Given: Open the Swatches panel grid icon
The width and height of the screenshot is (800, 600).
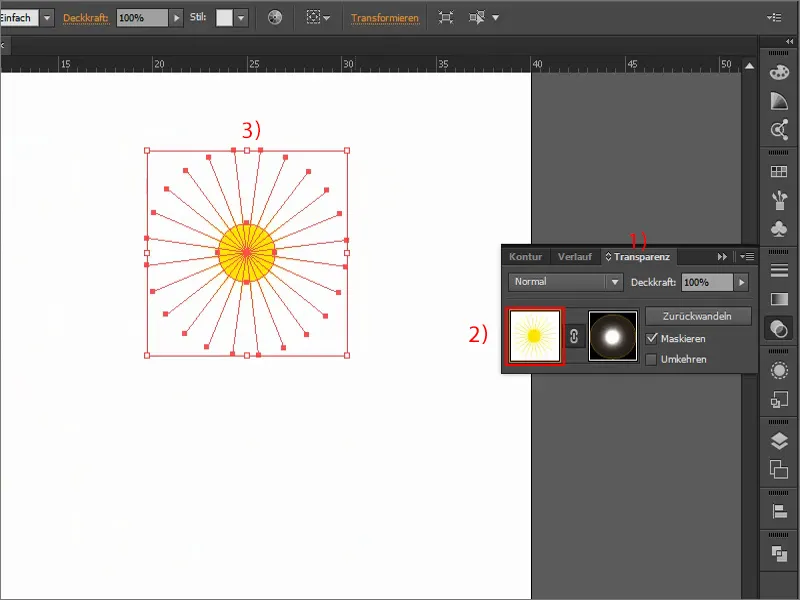Looking at the screenshot, I should click(x=779, y=171).
